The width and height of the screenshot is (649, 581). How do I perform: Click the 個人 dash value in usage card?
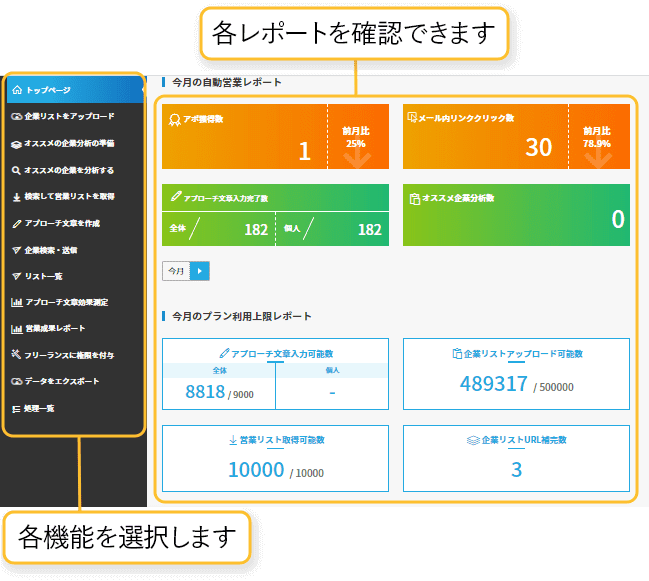[x=332, y=392]
